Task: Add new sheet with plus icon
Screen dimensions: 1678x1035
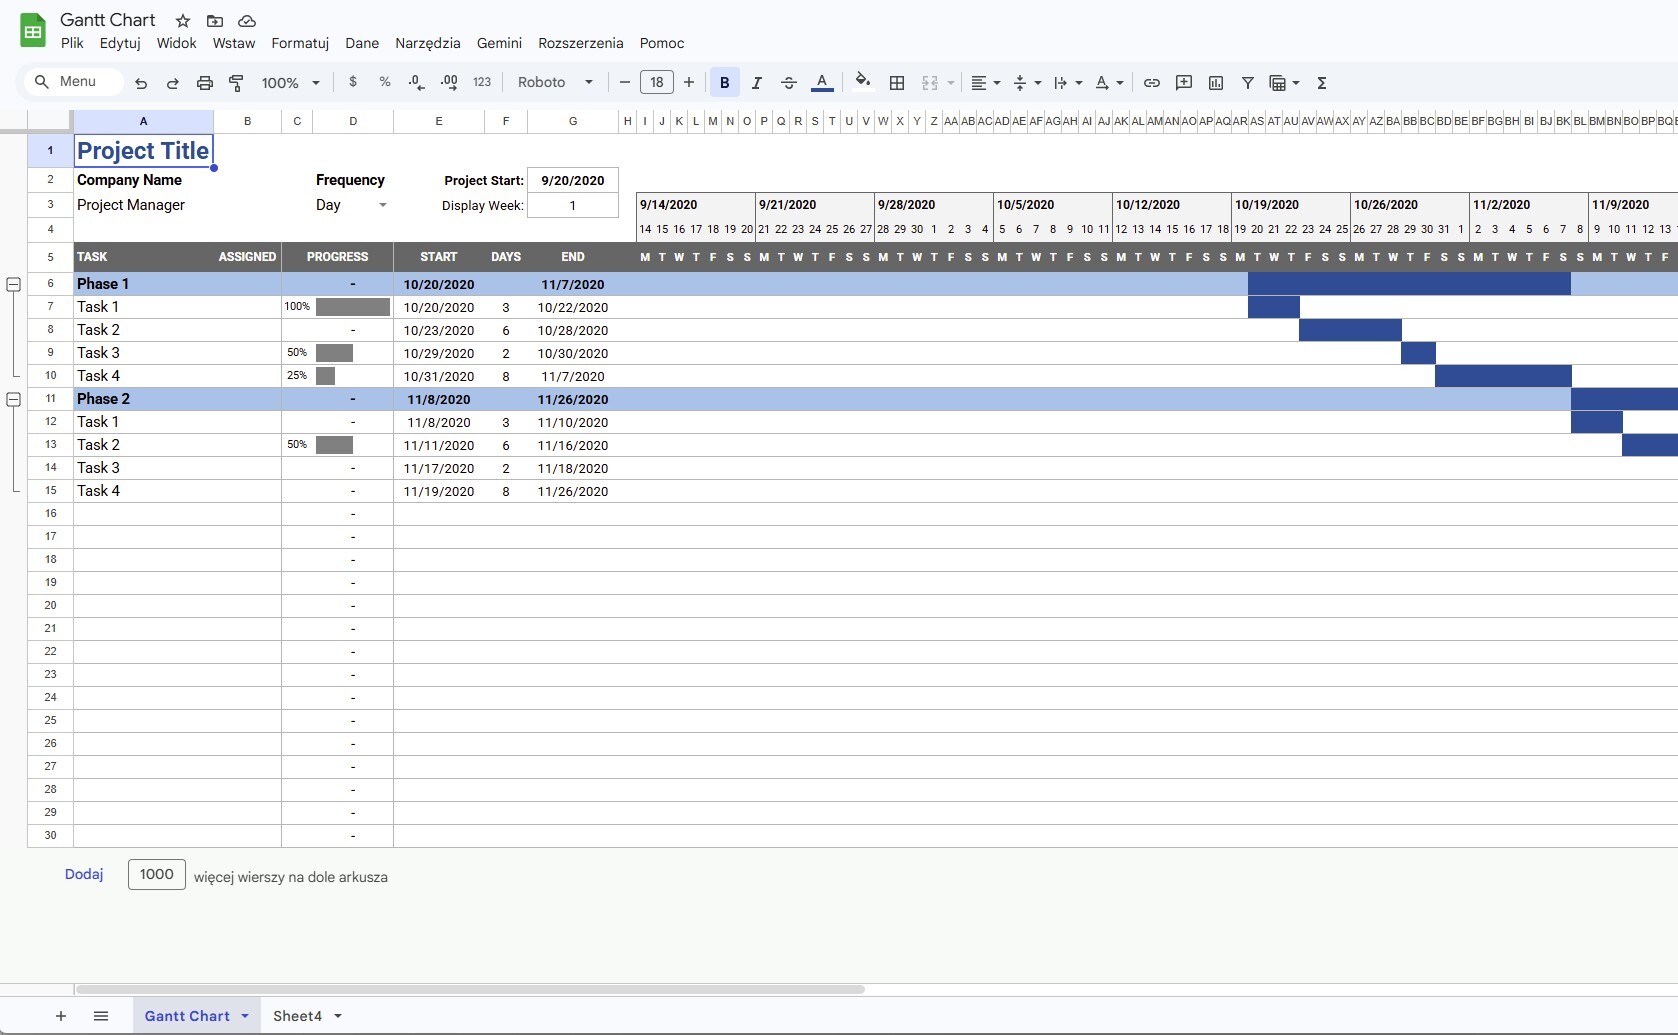Action: pyautogui.click(x=61, y=1016)
